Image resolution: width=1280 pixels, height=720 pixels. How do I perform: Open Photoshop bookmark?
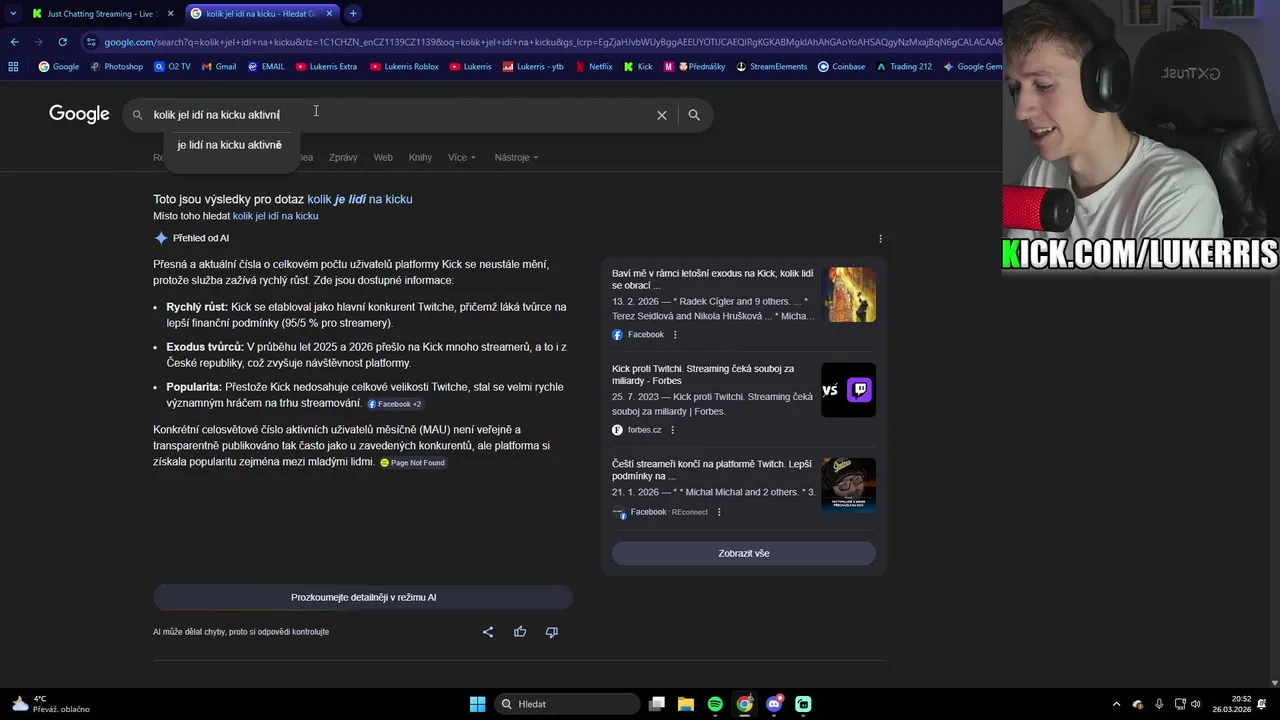116,67
